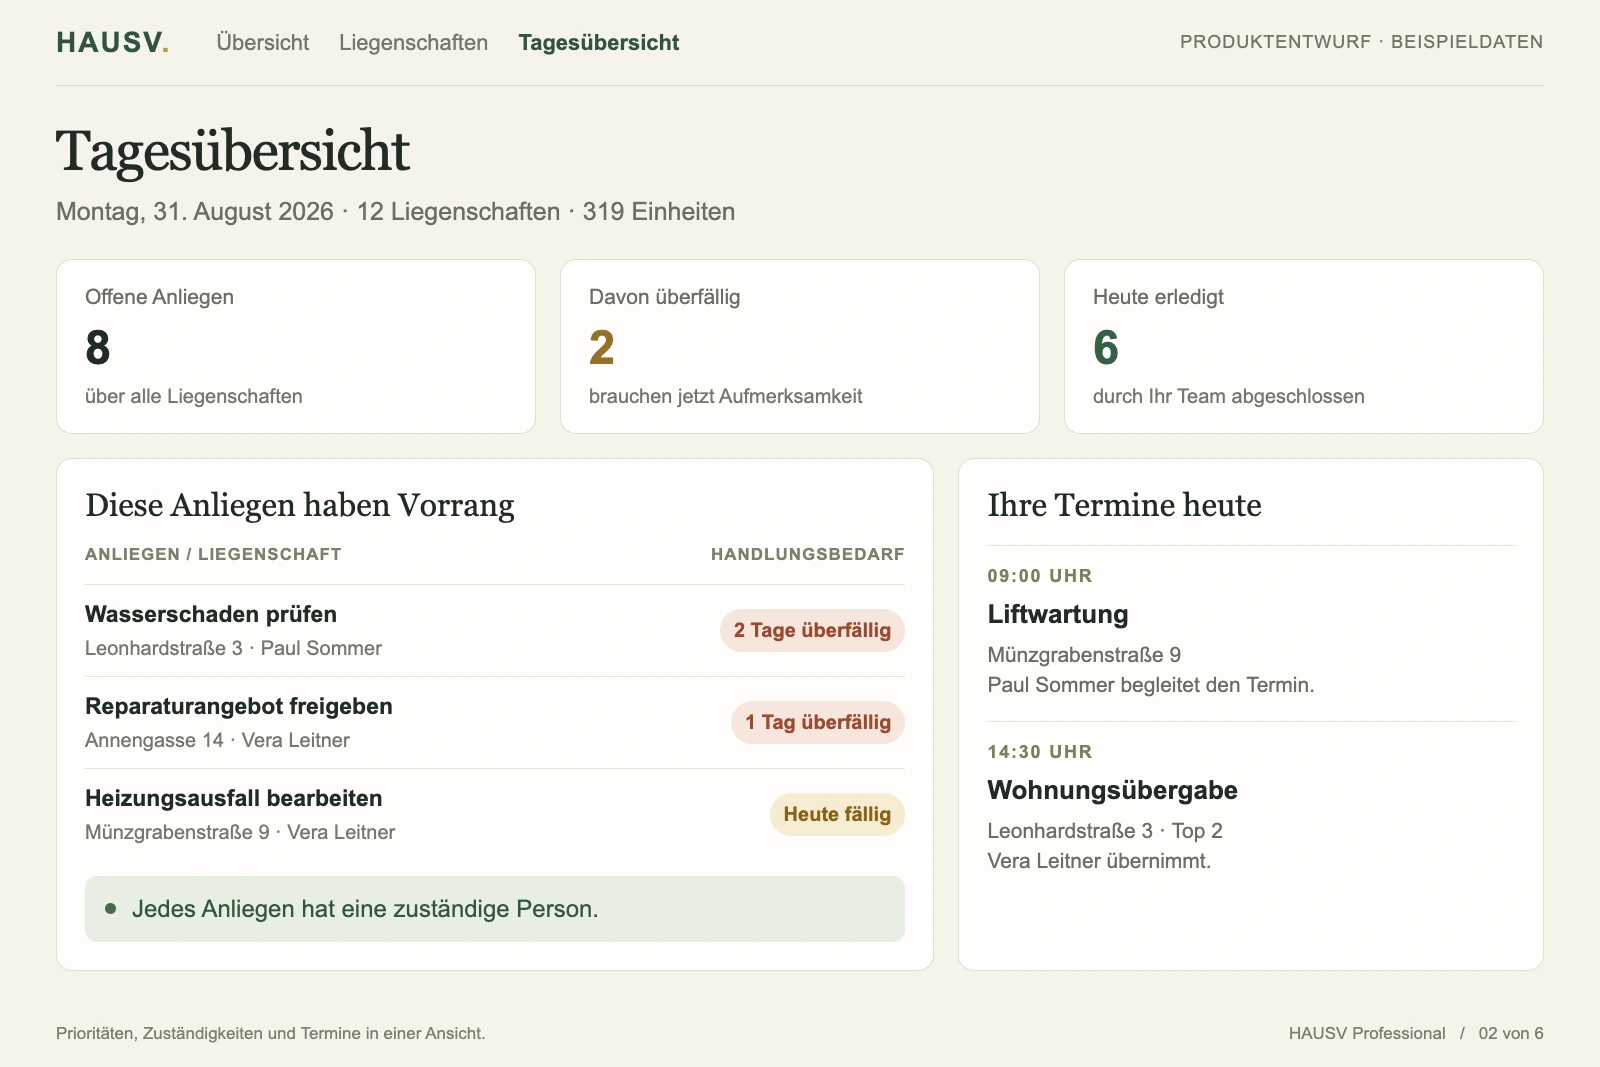Click the number 2 under Davon überfällig
This screenshot has height=1067, width=1600.
pos(602,348)
